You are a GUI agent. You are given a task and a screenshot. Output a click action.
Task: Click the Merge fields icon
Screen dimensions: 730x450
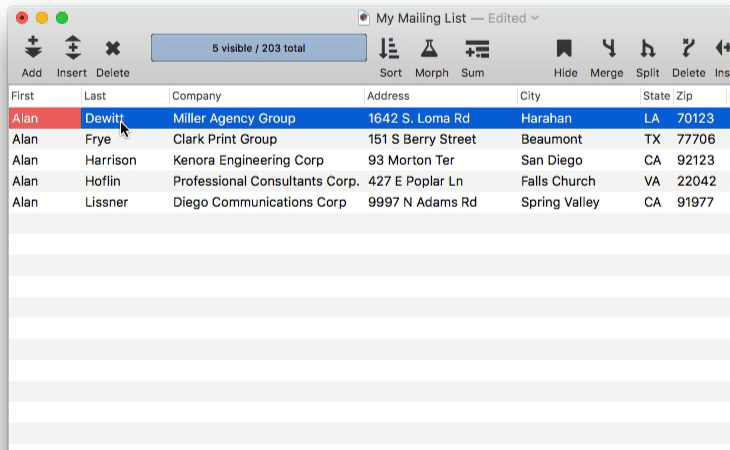[608, 48]
